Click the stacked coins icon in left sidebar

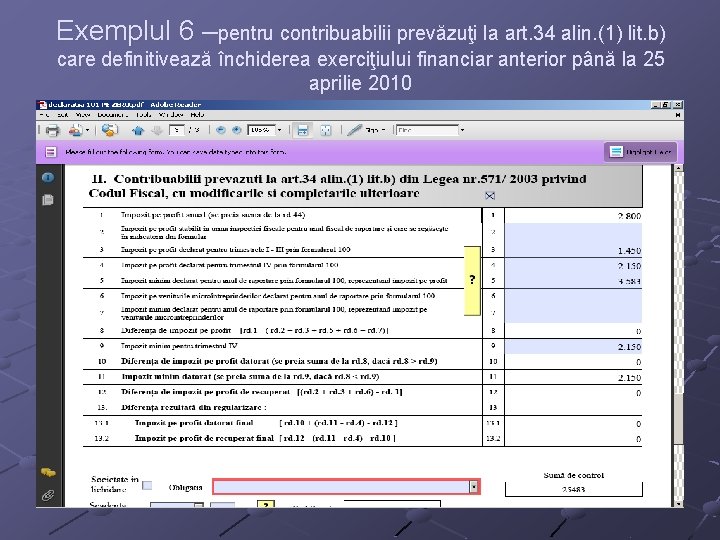[48, 472]
